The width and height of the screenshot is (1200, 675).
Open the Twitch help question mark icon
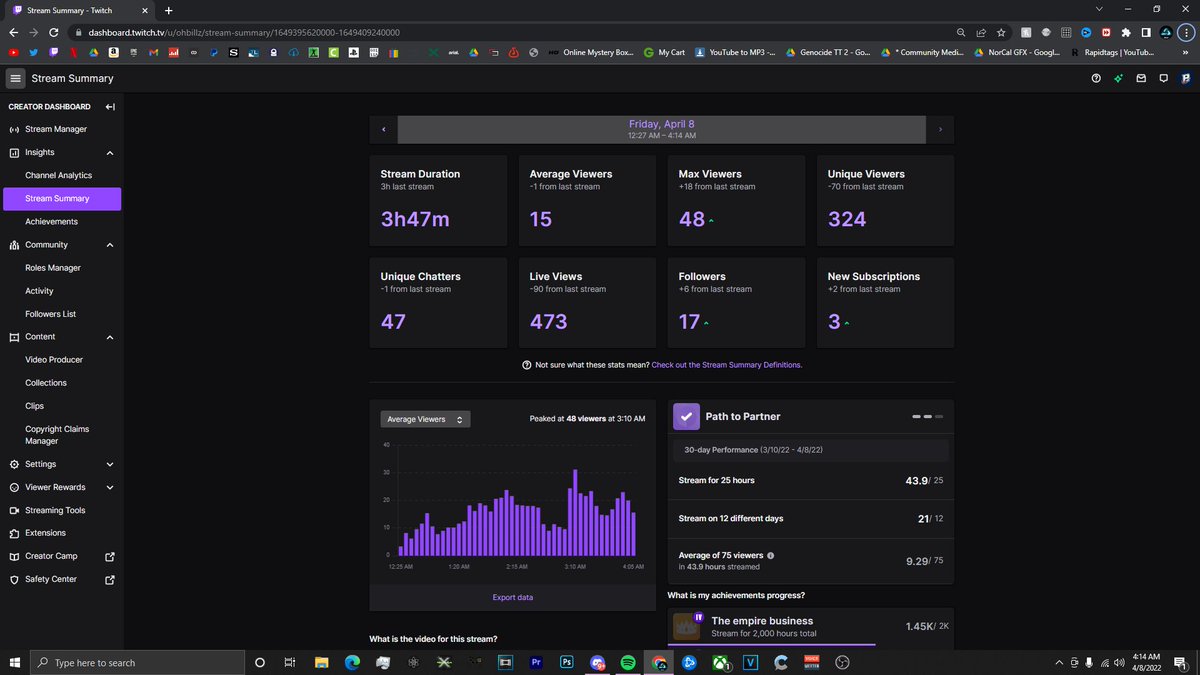[1096, 78]
